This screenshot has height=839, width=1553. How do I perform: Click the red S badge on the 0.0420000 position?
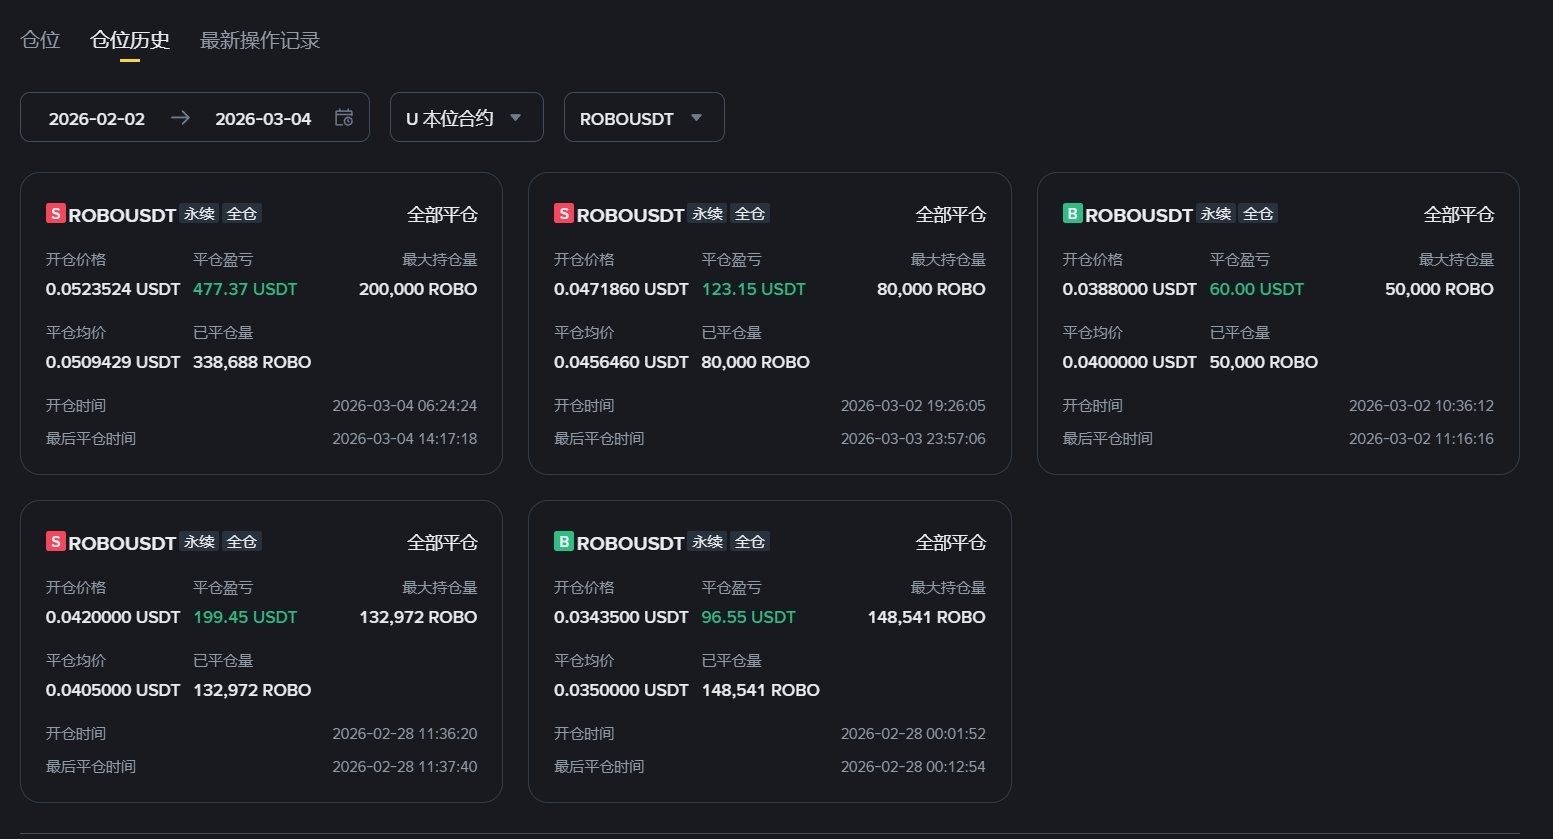(56, 541)
